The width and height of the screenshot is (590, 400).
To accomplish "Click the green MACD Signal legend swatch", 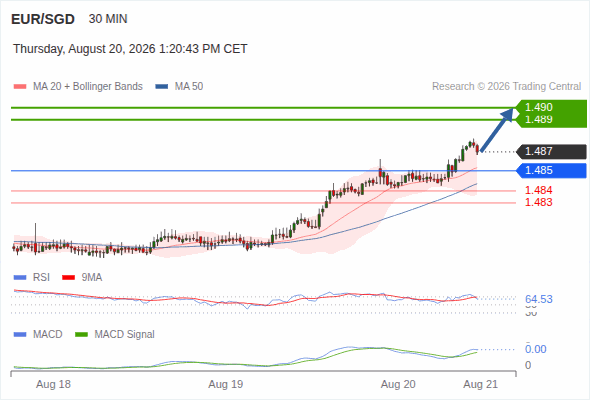I will (81, 335).
